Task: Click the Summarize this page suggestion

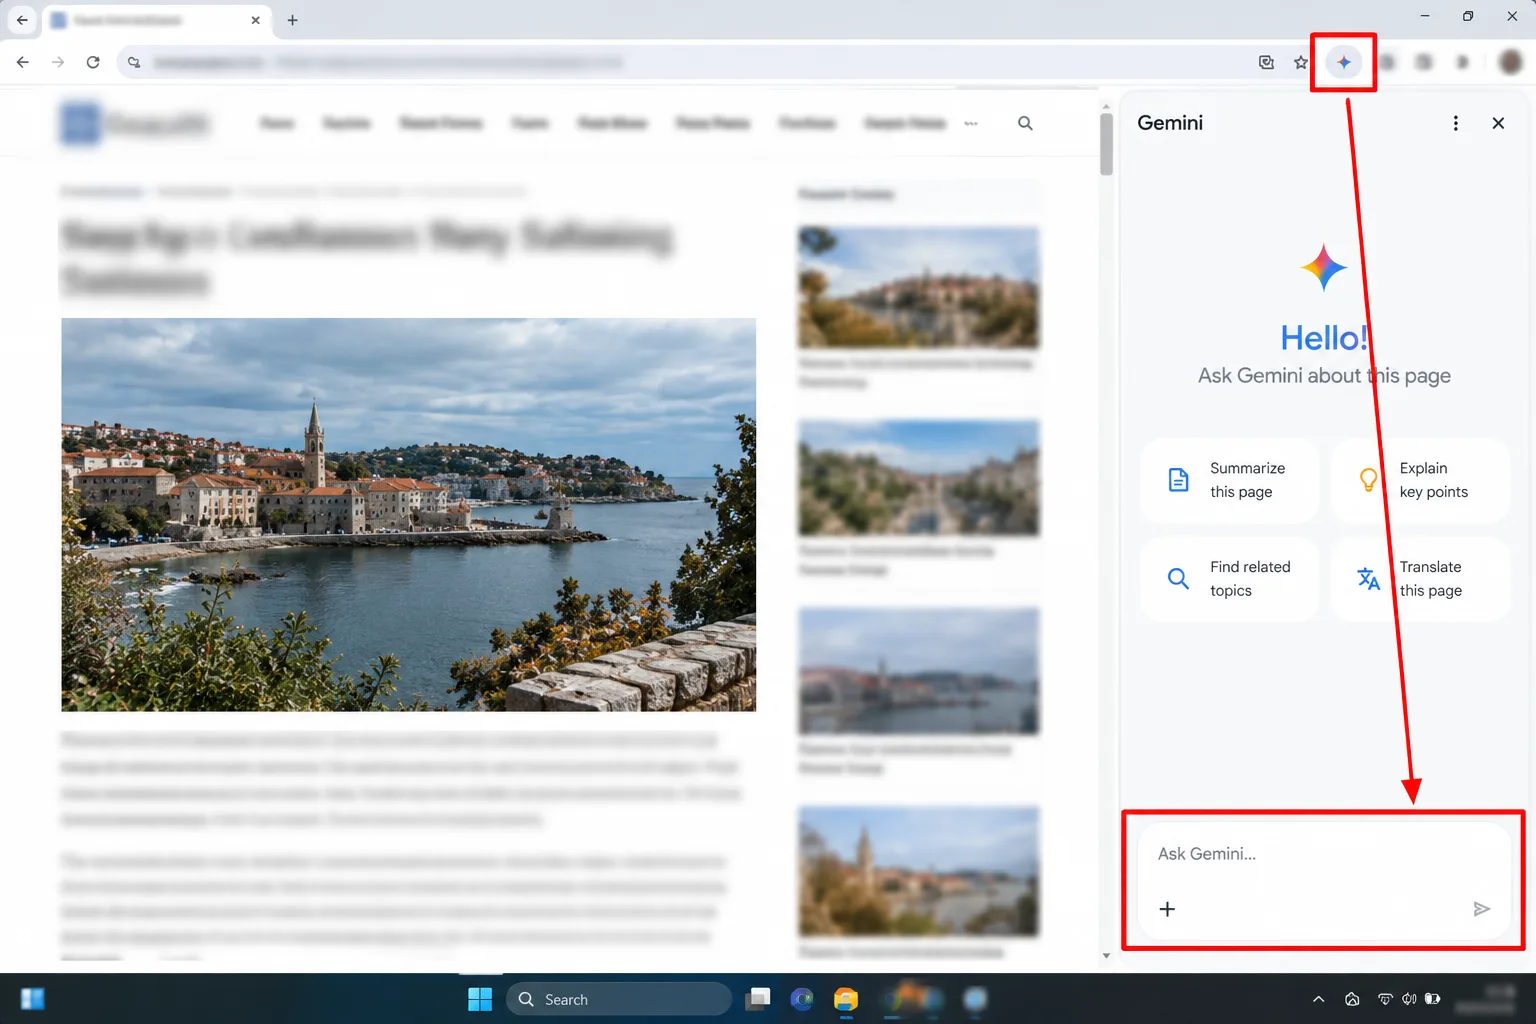Action: (x=1229, y=480)
